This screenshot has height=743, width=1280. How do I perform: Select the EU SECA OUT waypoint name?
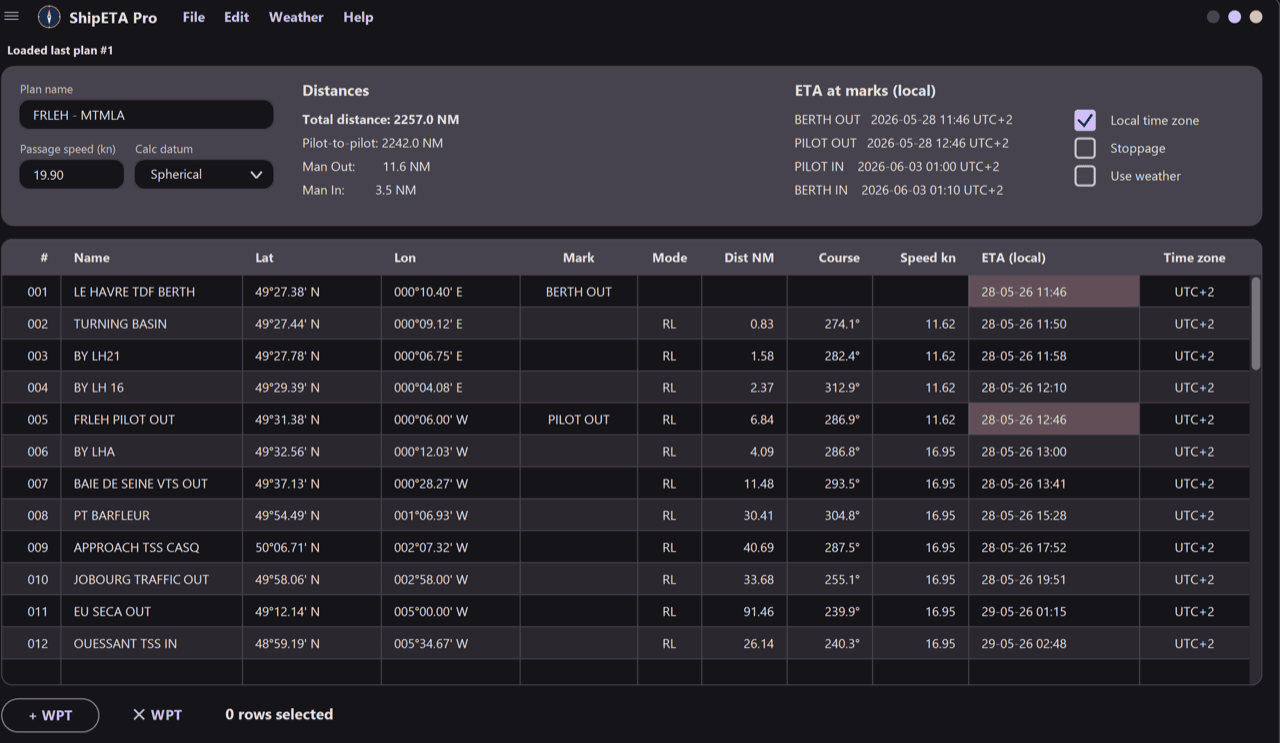[x=112, y=612]
